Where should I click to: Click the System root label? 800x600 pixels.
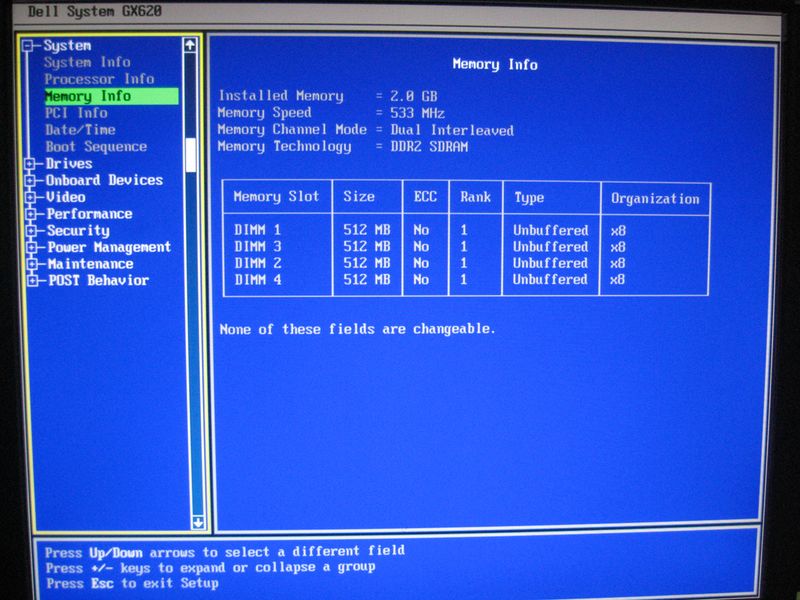coord(67,45)
